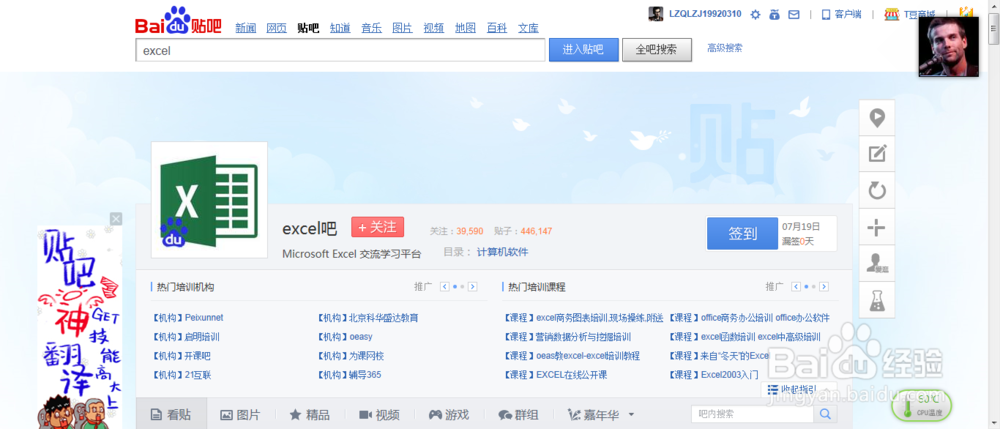Open 【课程】EXCEL在线公开课 link
The width and height of the screenshot is (1000, 429).
pyautogui.click(x=555, y=375)
